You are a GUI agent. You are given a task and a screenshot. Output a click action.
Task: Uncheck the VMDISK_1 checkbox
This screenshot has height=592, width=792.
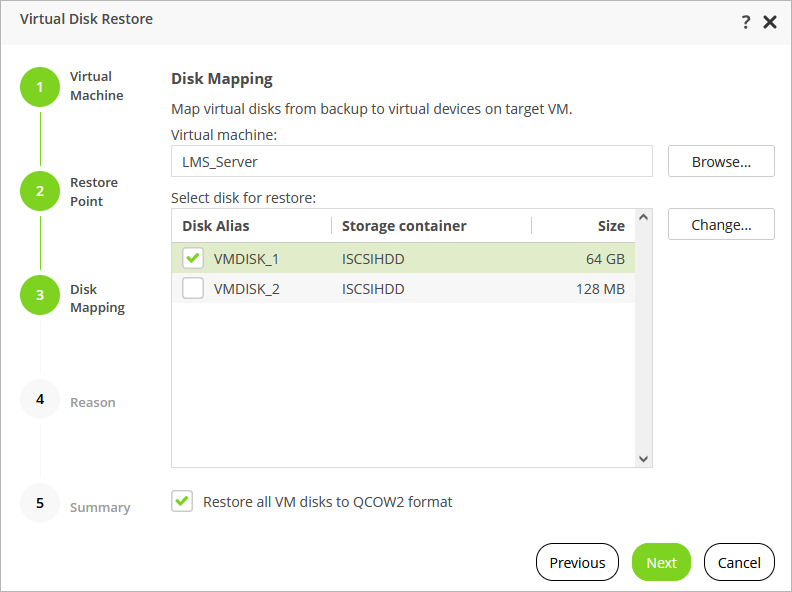coord(193,259)
